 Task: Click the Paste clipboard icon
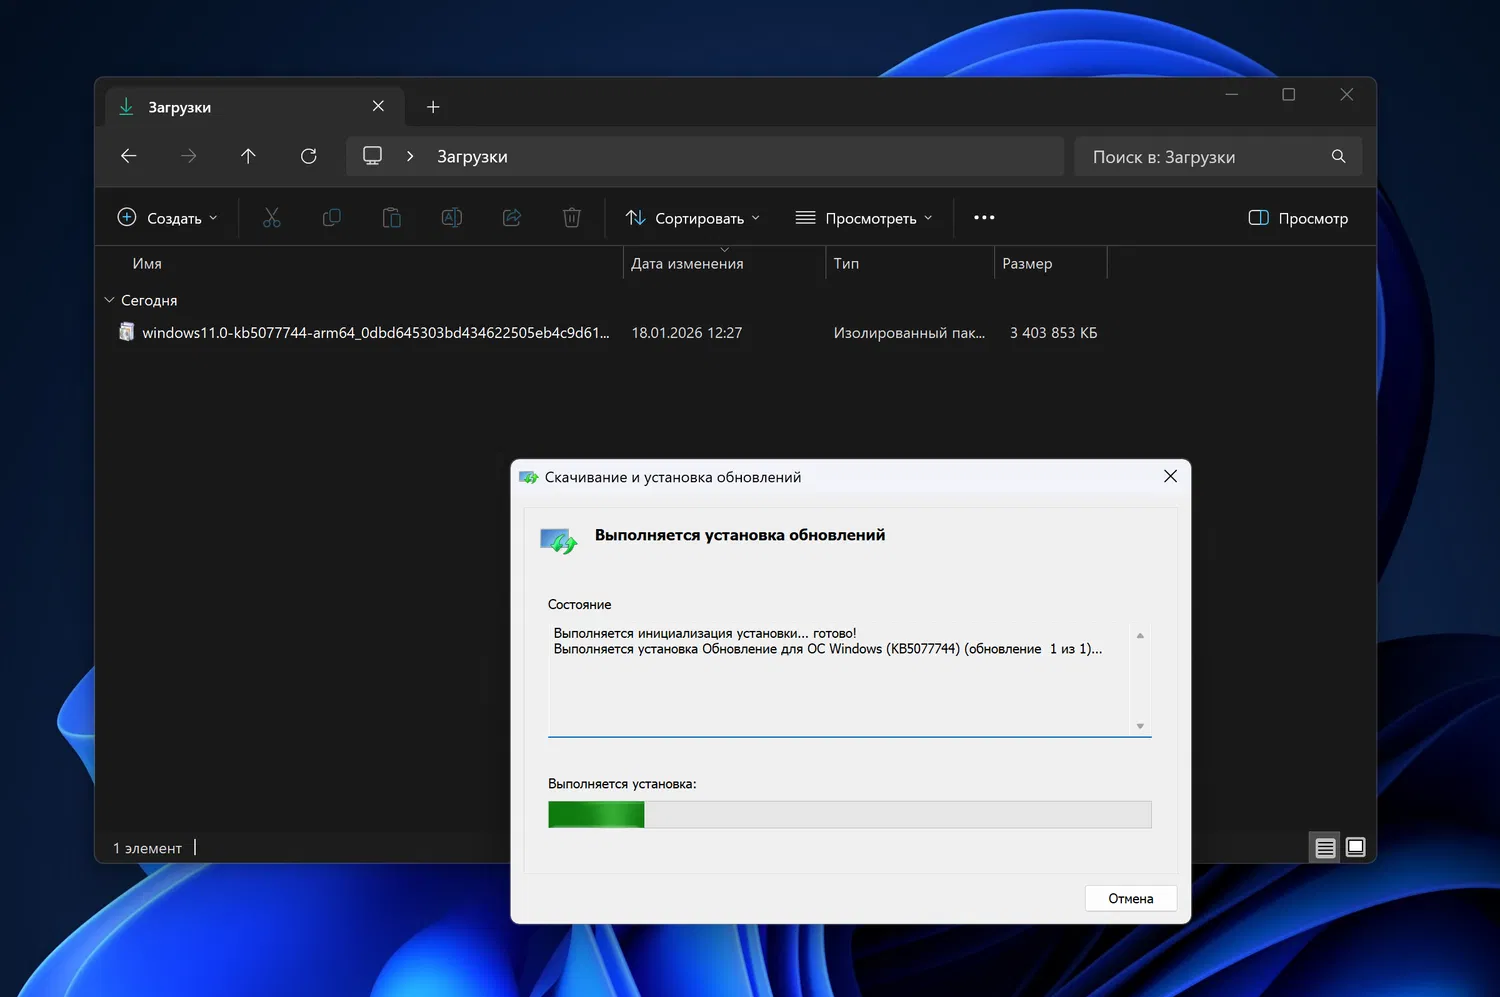pyautogui.click(x=392, y=218)
